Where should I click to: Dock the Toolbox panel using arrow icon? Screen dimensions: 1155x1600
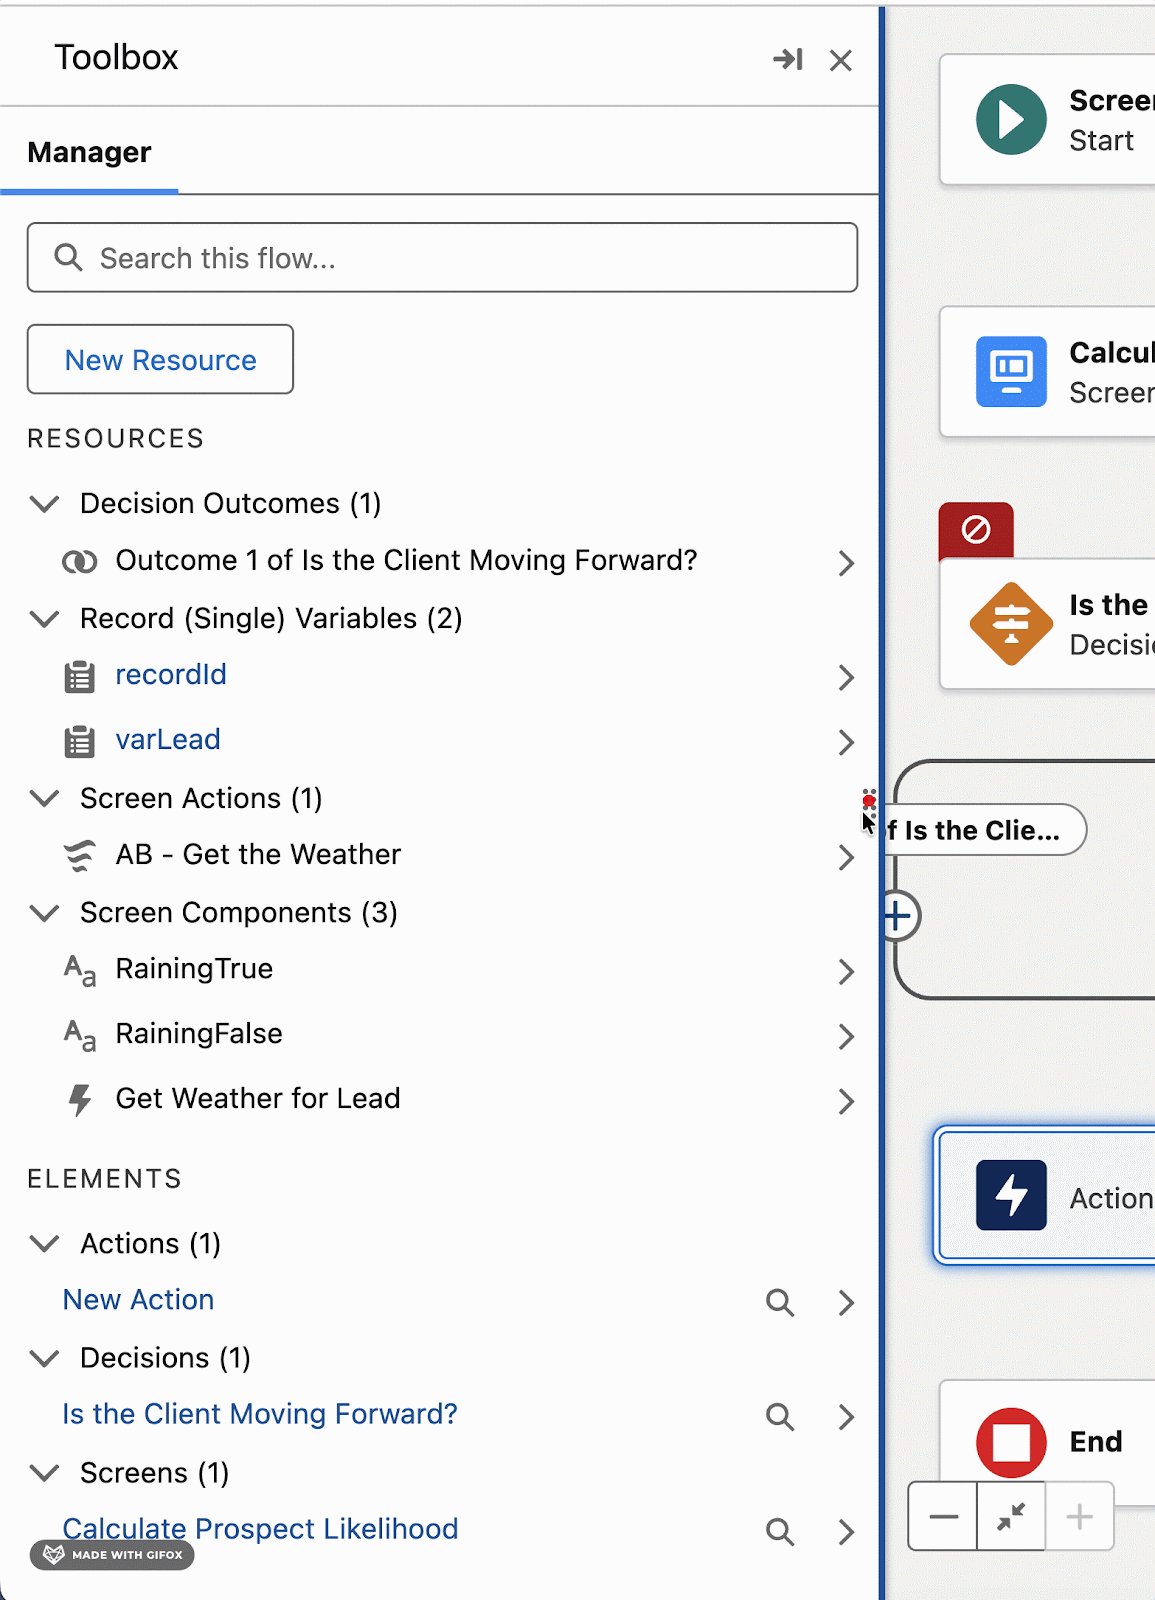click(788, 60)
